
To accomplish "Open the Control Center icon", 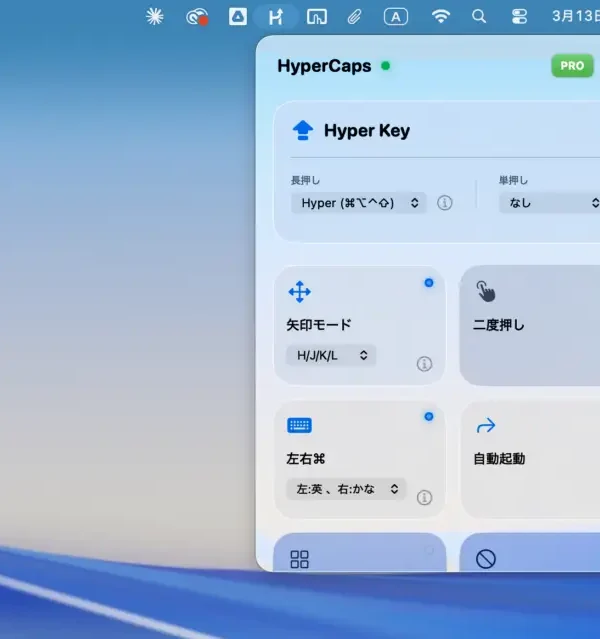I will pos(519,17).
